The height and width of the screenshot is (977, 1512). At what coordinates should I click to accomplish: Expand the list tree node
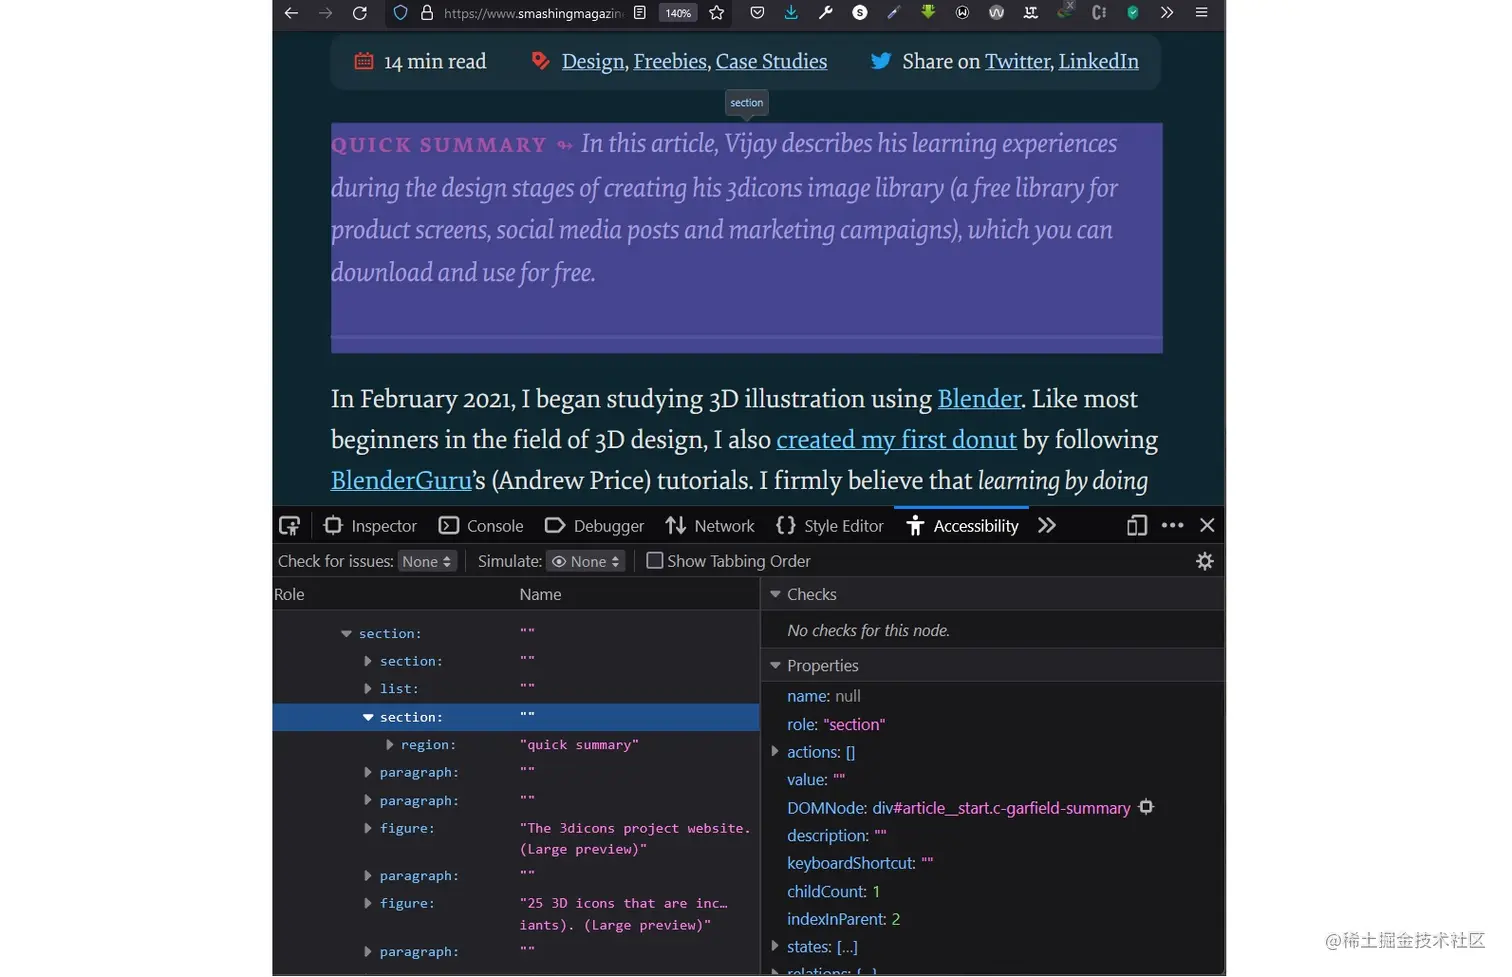point(368,689)
